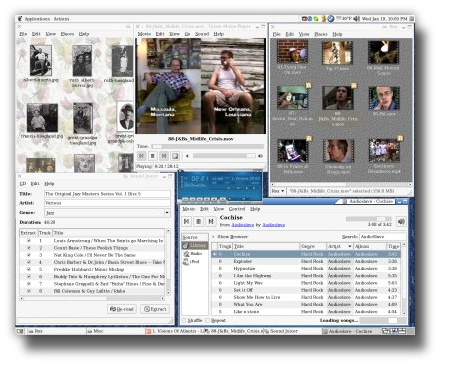Select the Southern Decadence video thumbnail

pos(384,151)
